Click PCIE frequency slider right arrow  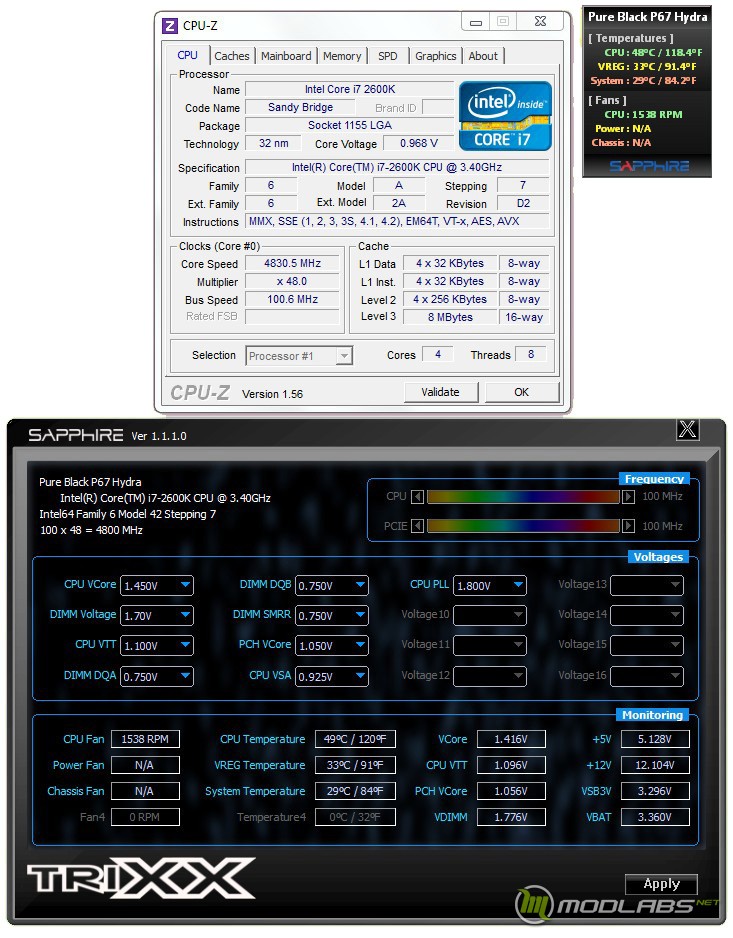(628, 526)
